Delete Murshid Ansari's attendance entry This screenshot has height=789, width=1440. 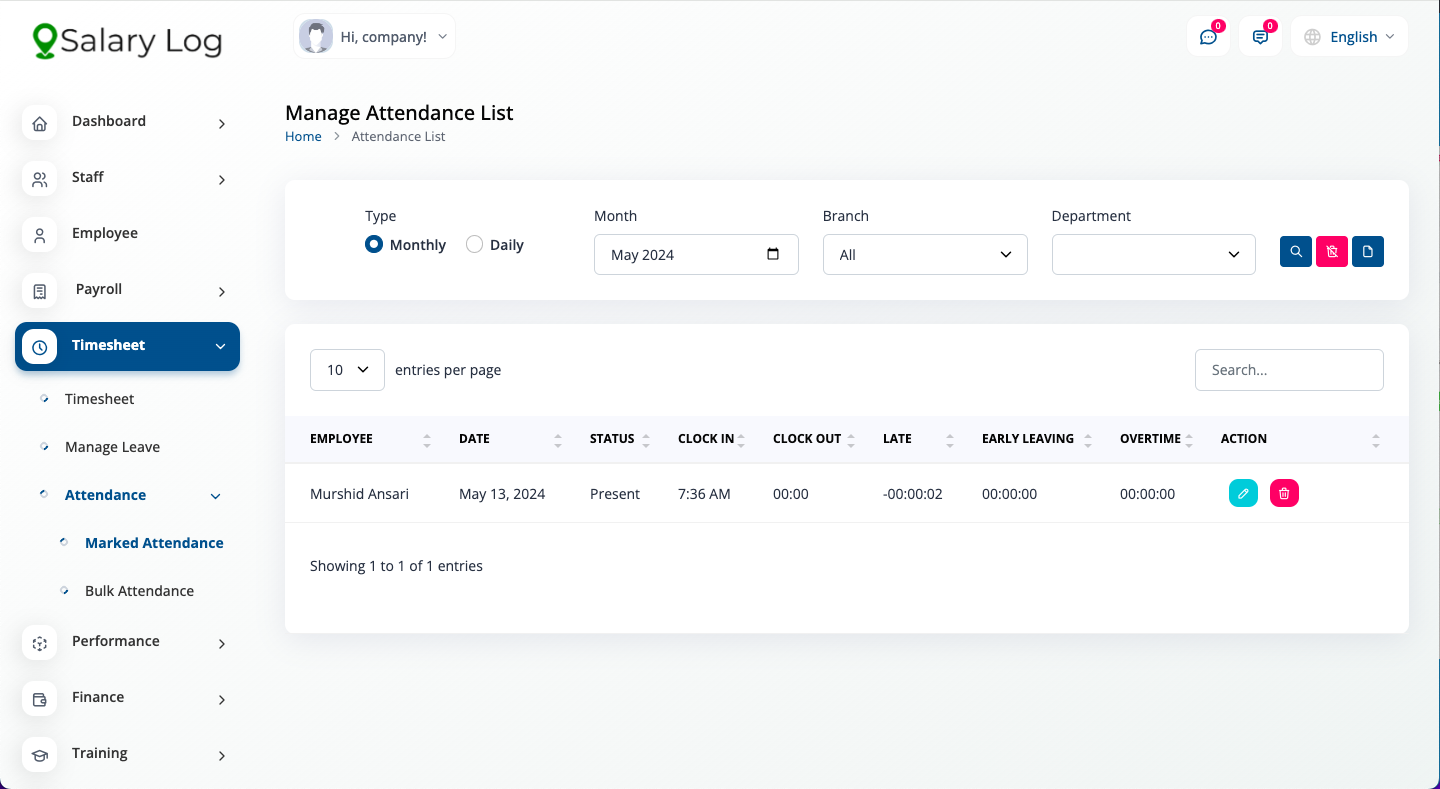click(1284, 493)
